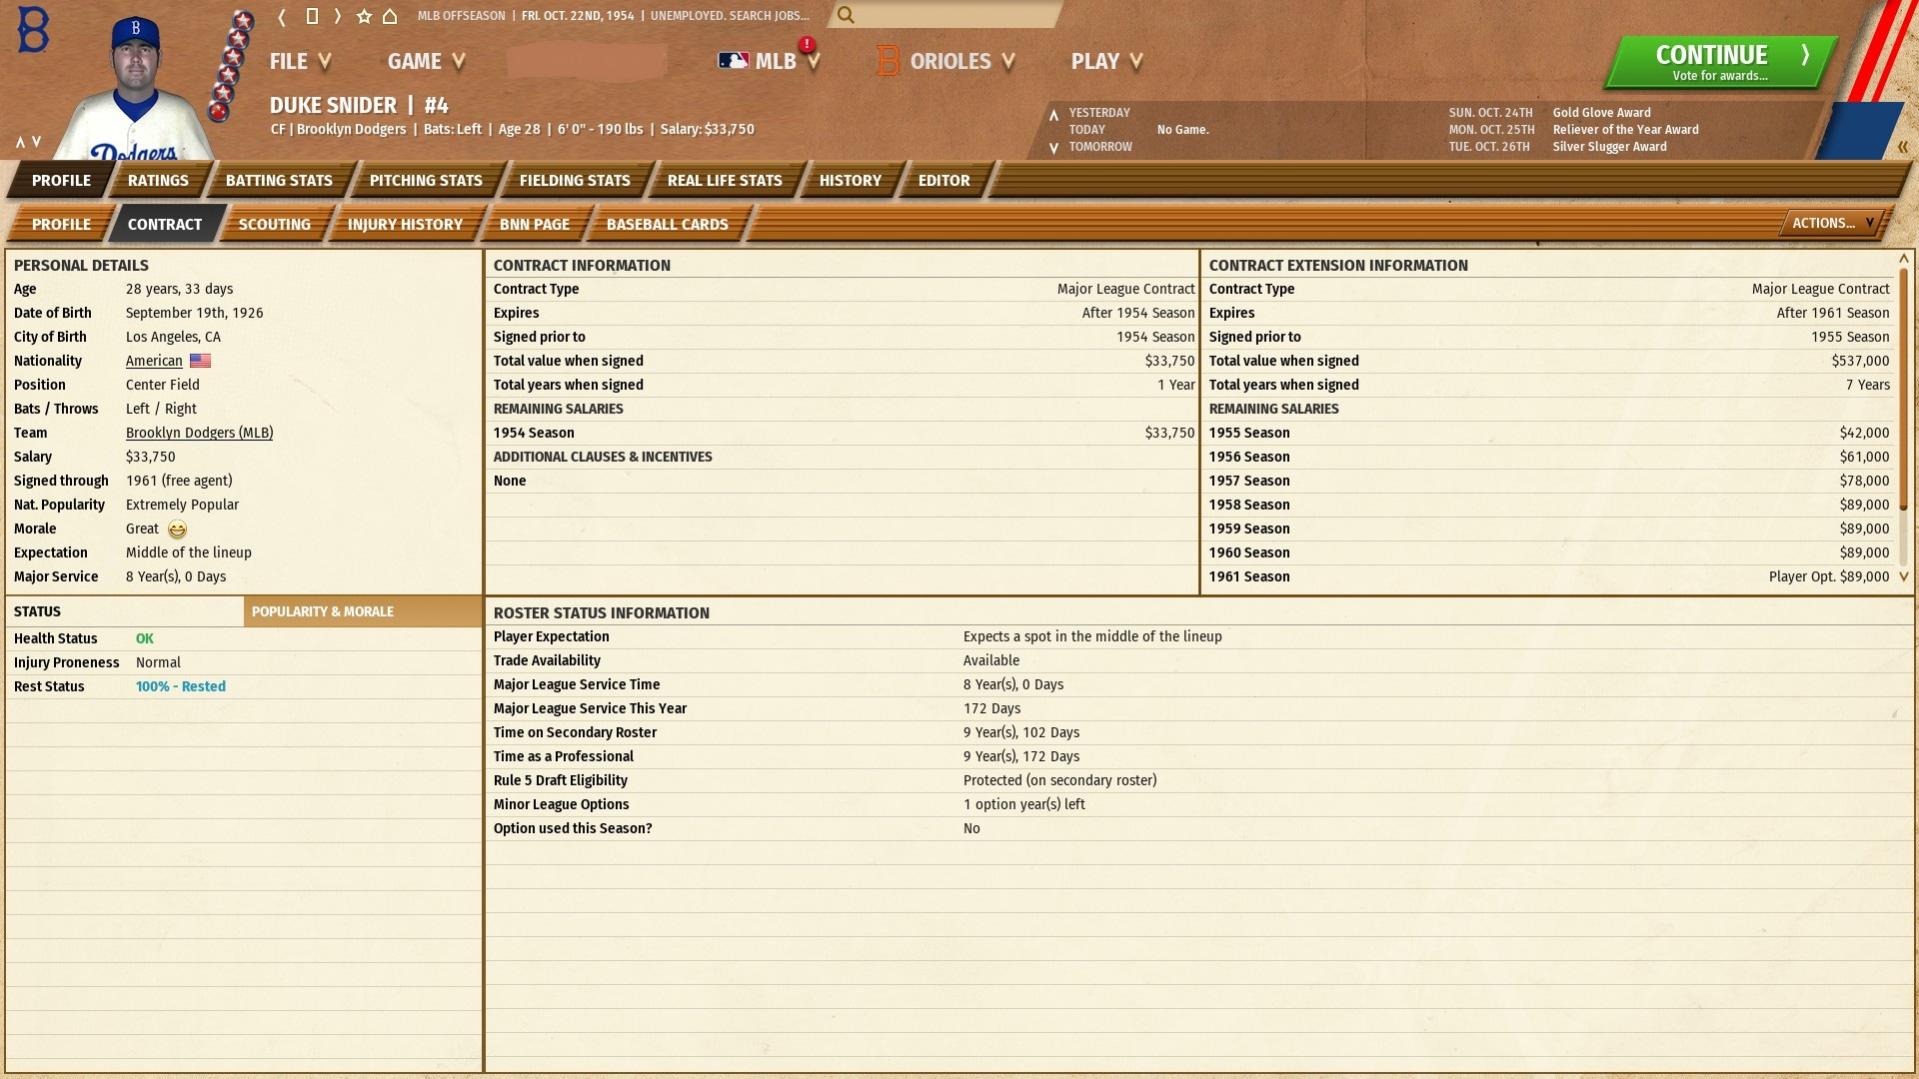Open the BASEBALL CARDS sub-tab
This screenshot has height=1079, width=1919.
[x=667, y=224]
